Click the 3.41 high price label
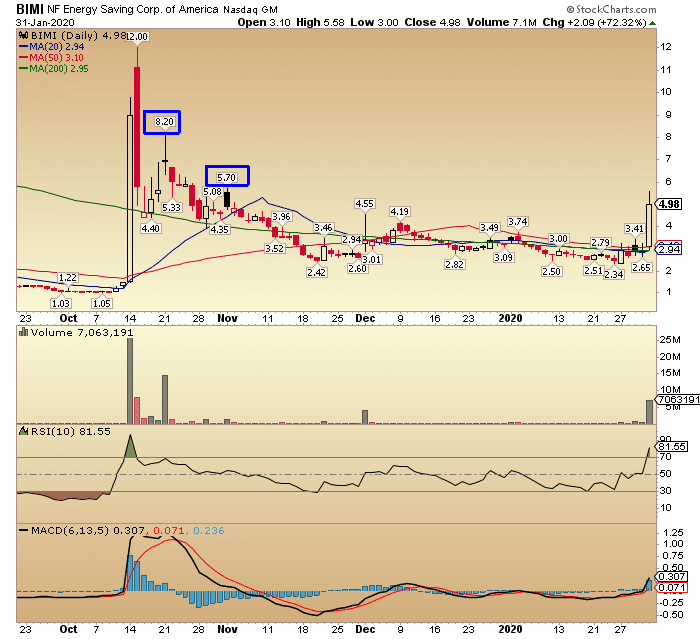This screenshot has height=639, width=700. tap(634, 229)
